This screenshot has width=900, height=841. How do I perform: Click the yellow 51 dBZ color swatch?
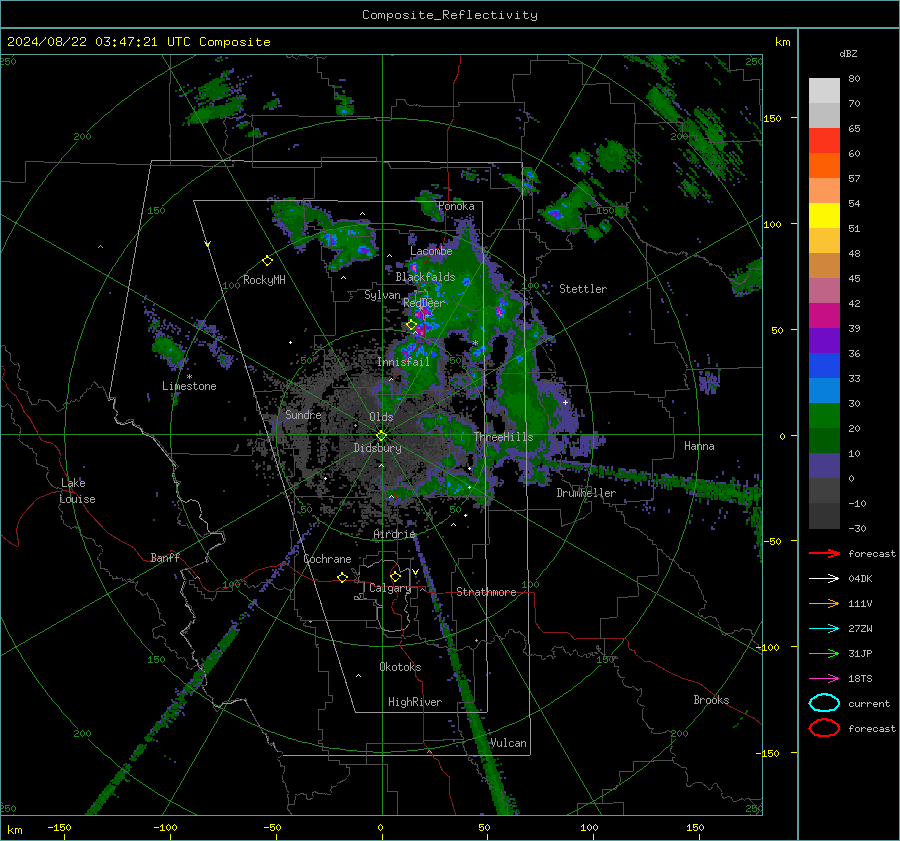pyautogui.click(x=824, y=215)
